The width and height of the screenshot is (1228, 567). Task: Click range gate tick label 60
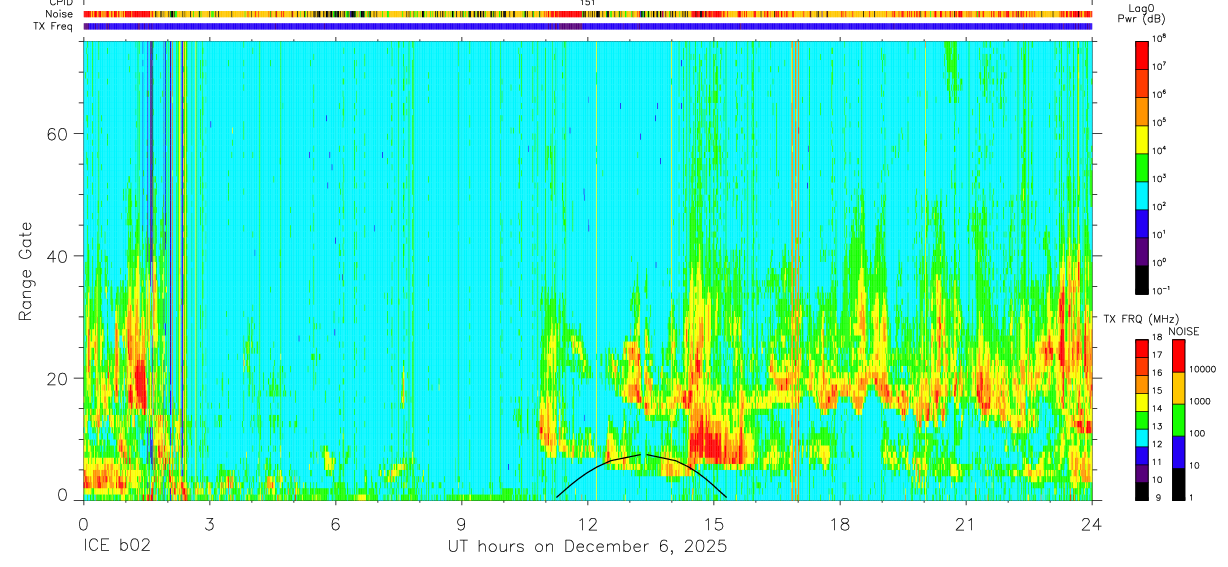point(57,134)
